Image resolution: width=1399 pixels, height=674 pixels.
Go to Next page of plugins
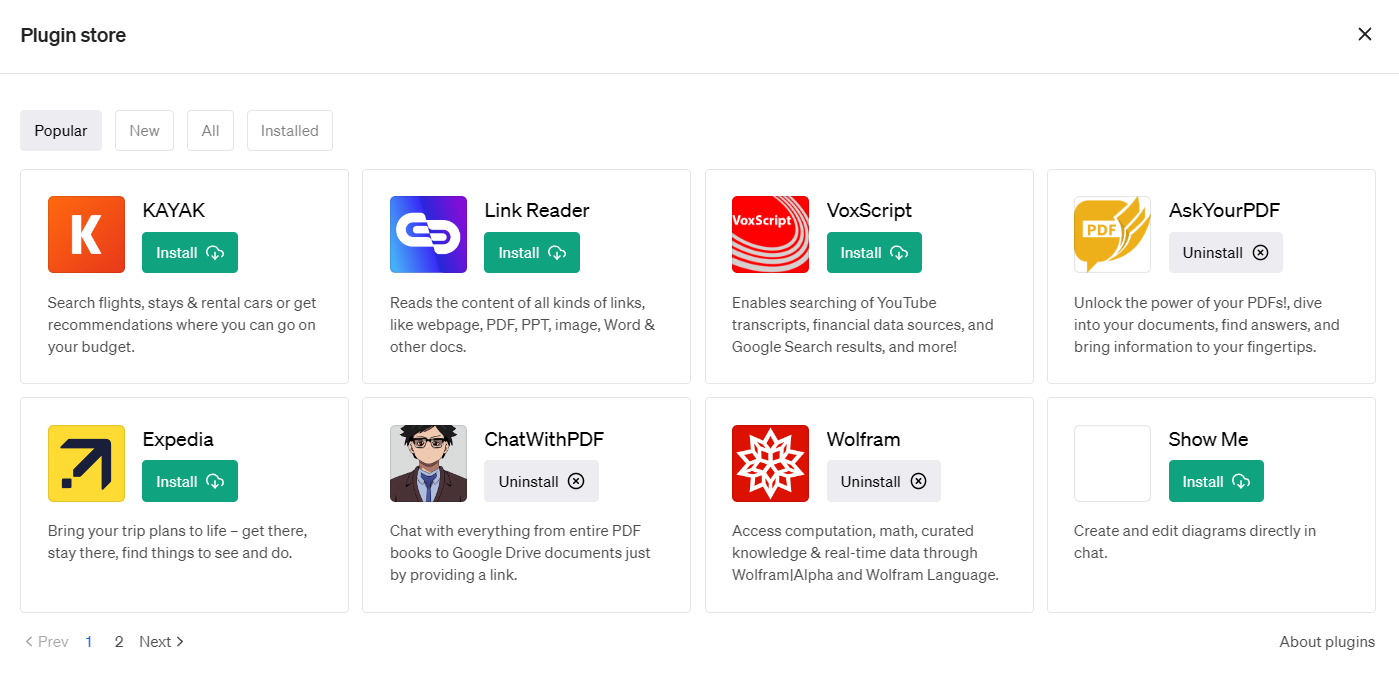coord(162,642)
